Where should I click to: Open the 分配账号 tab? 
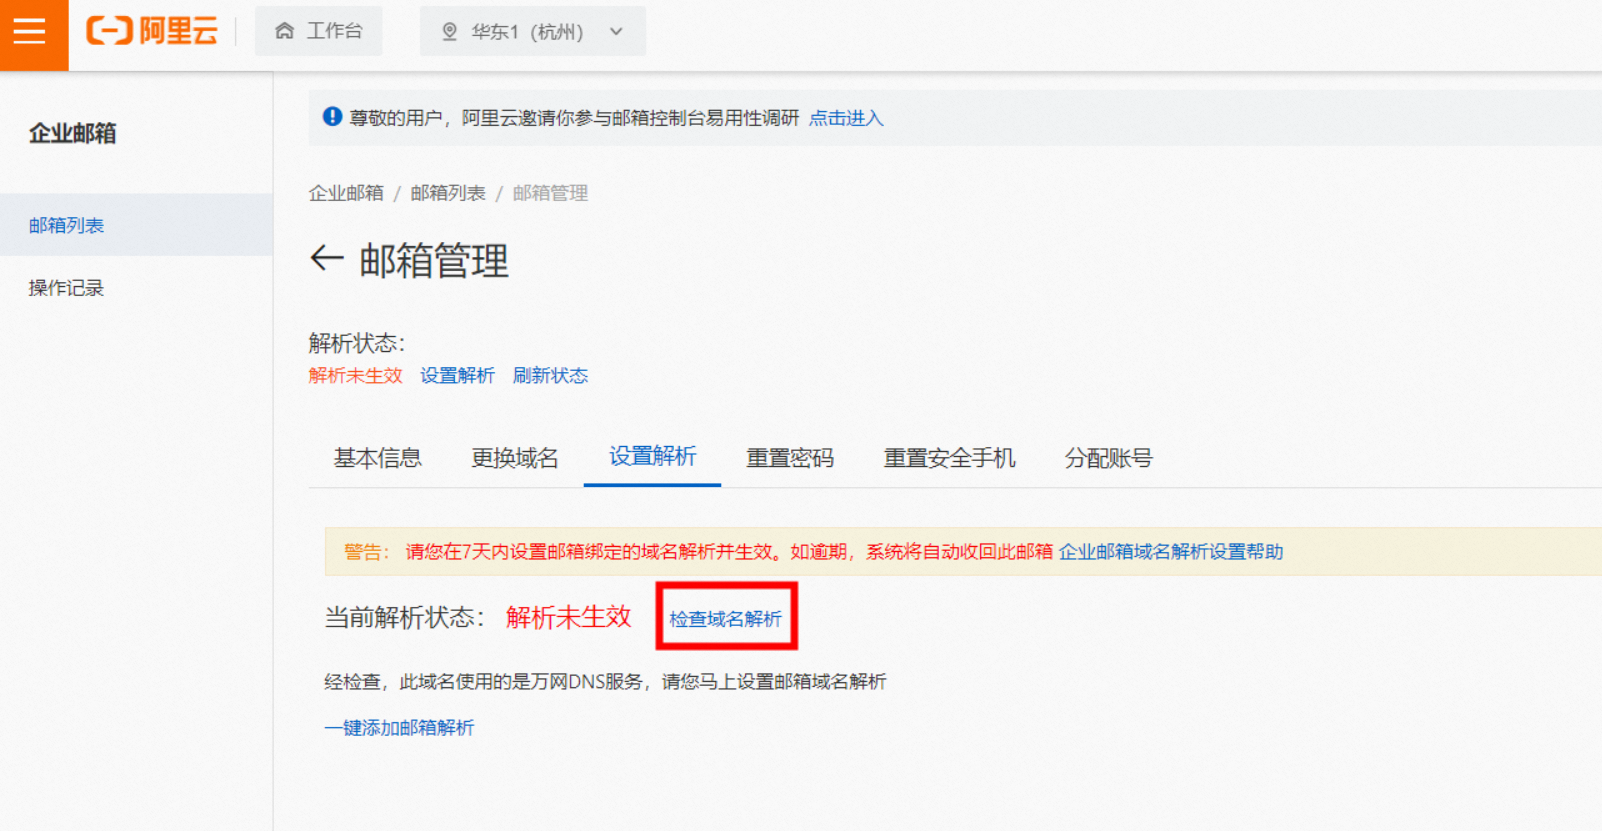(1108, 458)
